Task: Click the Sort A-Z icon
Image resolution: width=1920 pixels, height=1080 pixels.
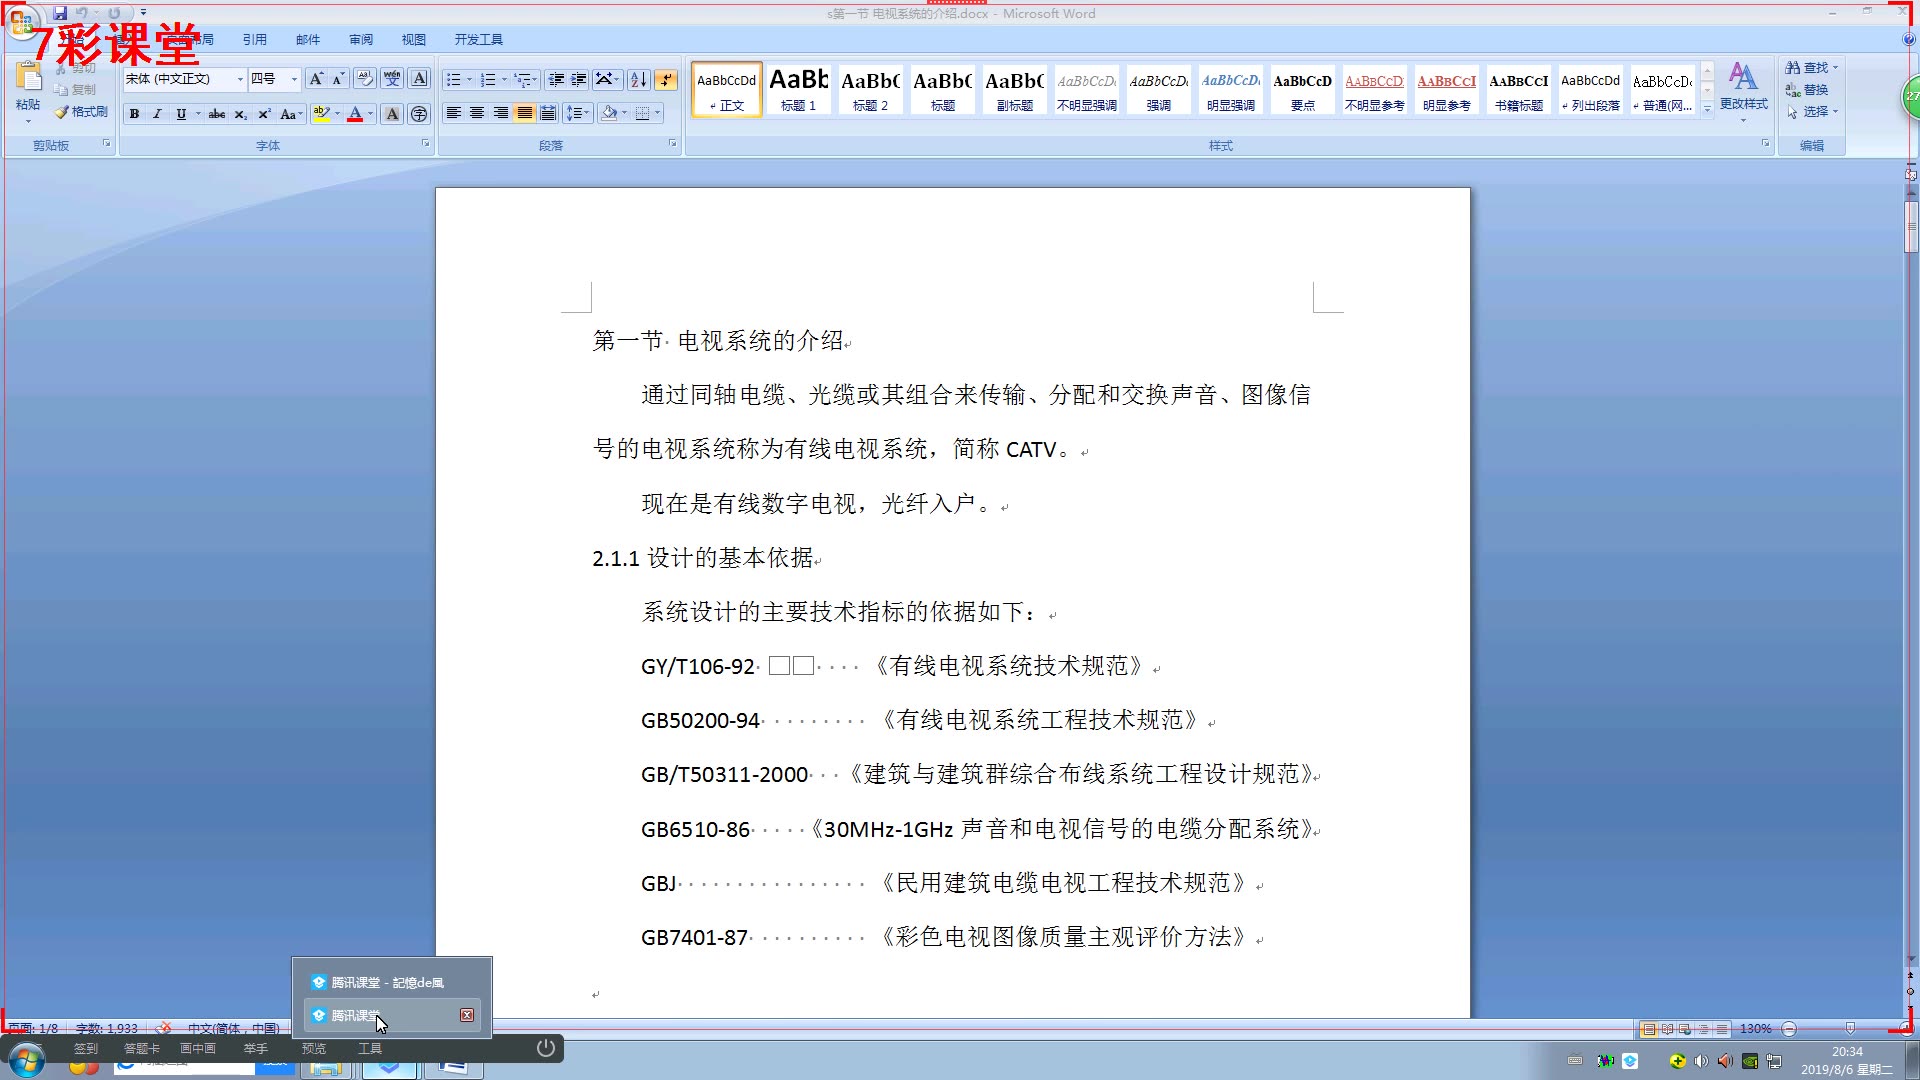Action: 639,79
